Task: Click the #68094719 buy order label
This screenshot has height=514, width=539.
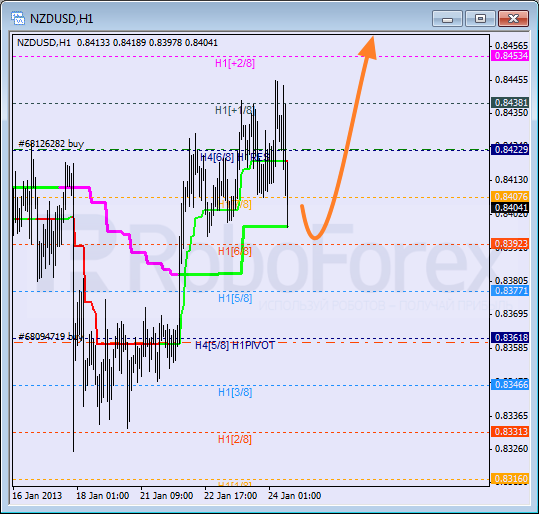Action: [51, 336]
